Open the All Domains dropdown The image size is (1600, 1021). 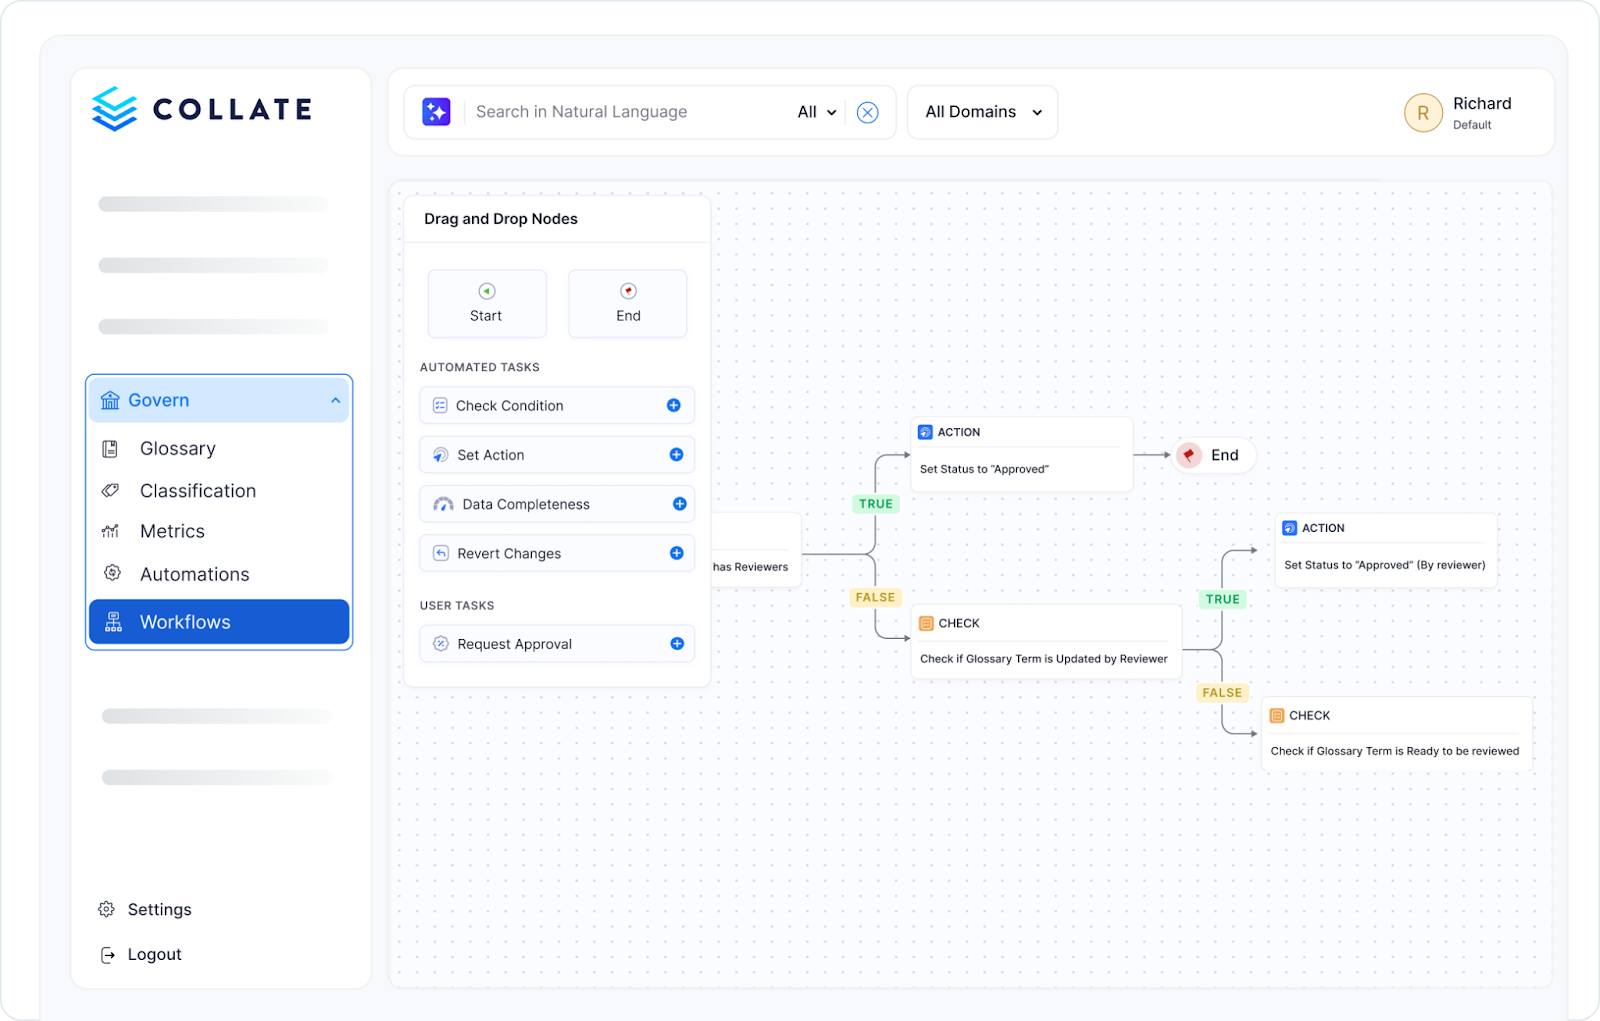pos(983,112)
